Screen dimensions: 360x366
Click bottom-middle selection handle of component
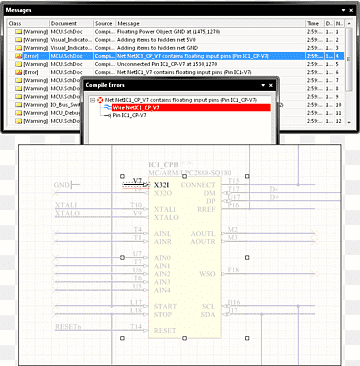(x=185, y=338)
